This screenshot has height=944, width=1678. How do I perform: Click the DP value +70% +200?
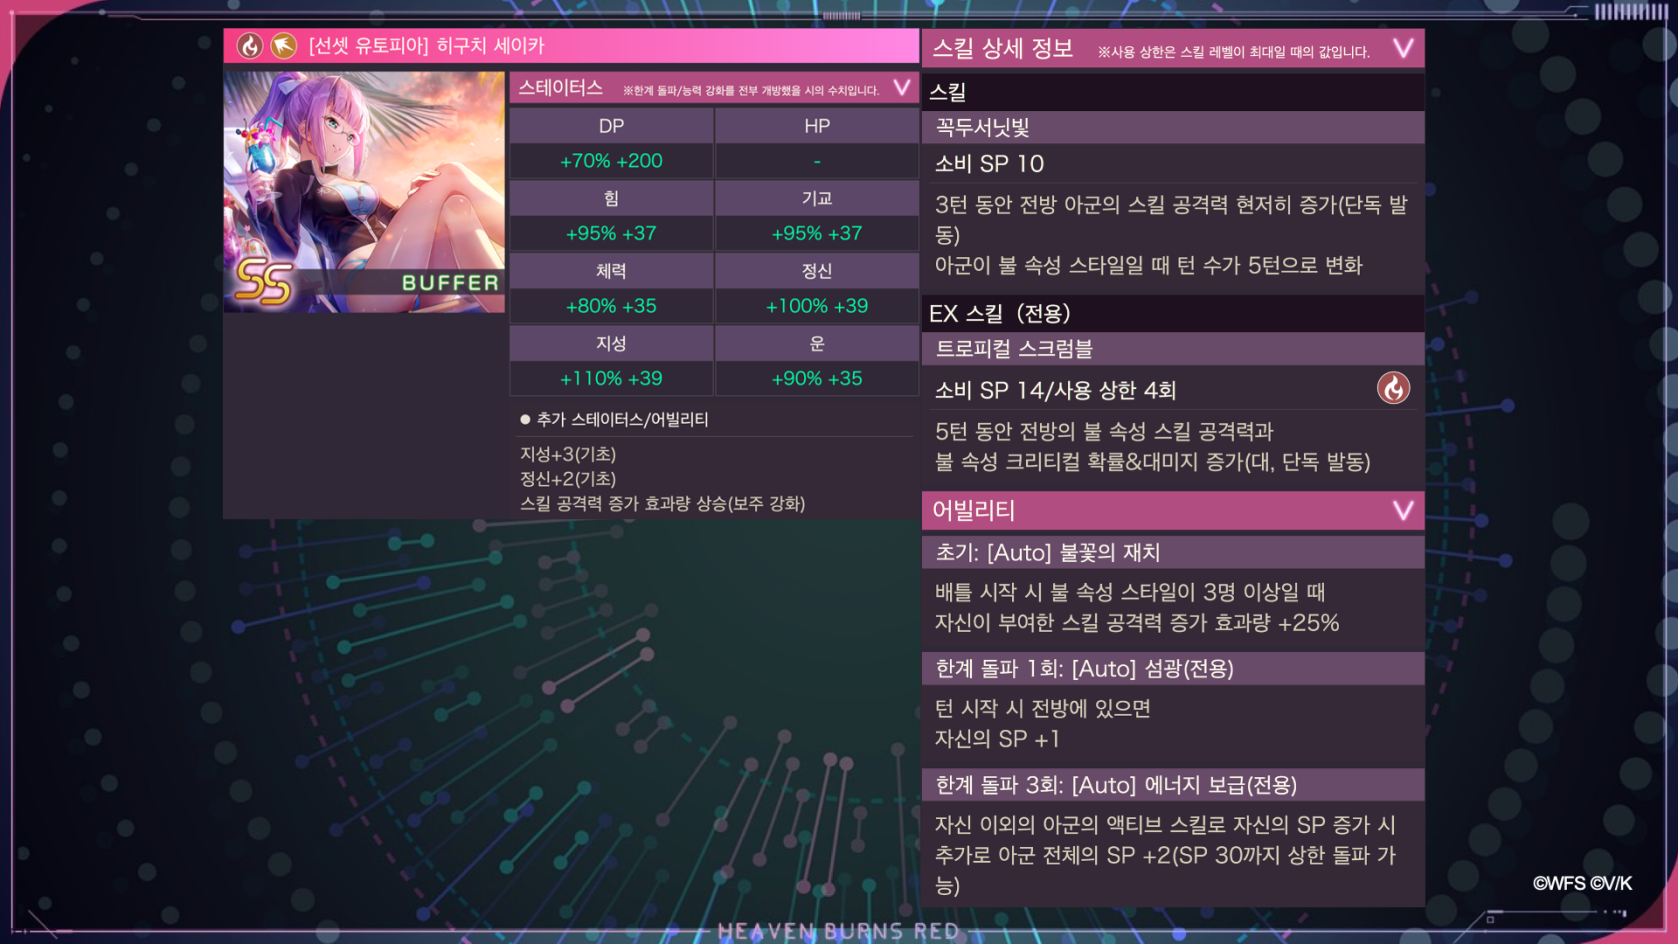click(611, 161)
